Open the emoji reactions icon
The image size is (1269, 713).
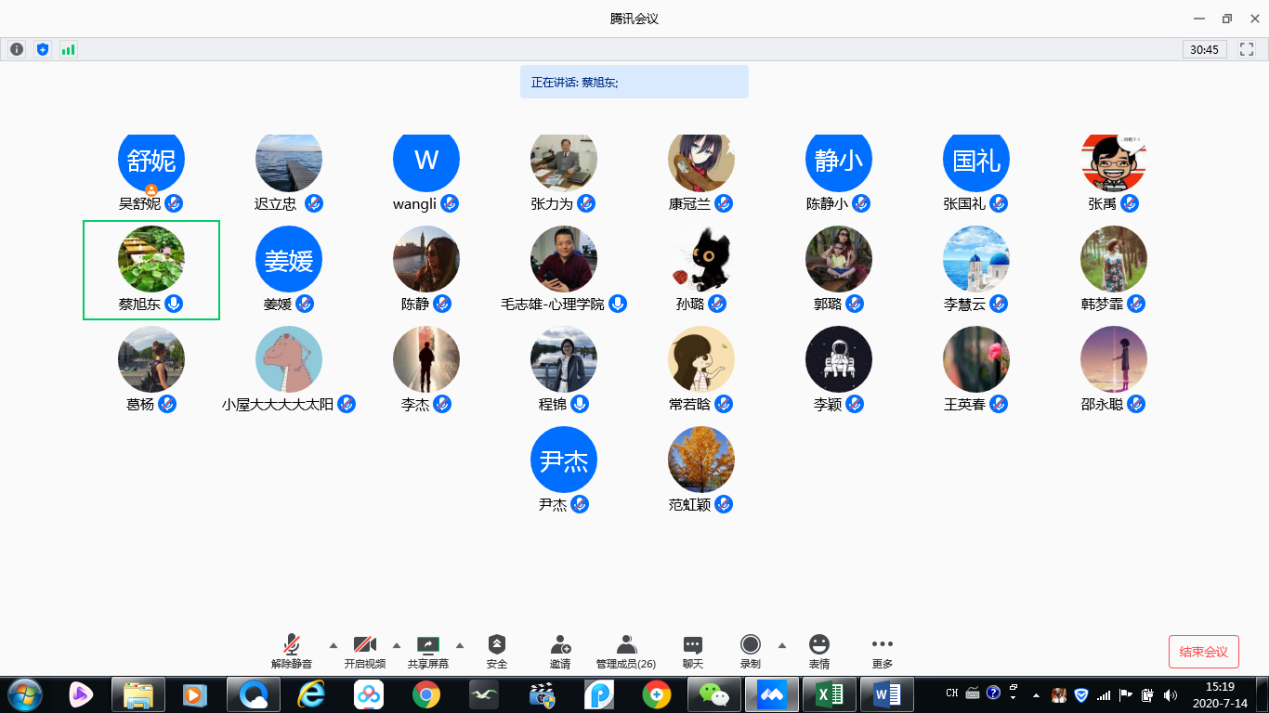819,644
